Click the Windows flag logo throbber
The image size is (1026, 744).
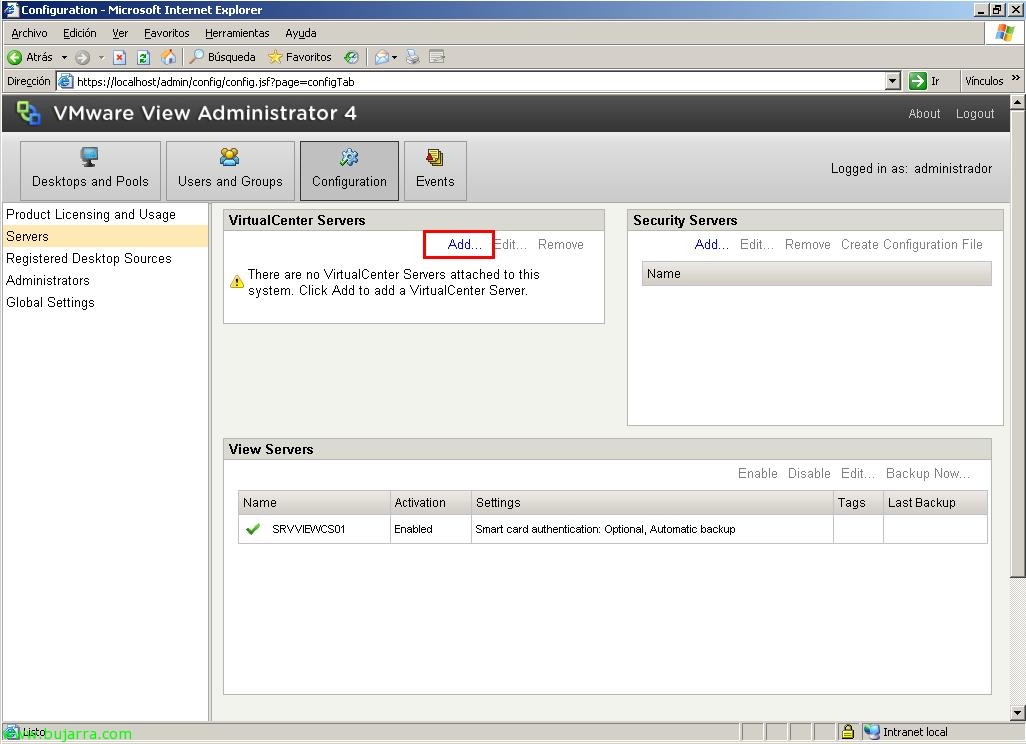pyautogui.click(x=1004, y=33)
